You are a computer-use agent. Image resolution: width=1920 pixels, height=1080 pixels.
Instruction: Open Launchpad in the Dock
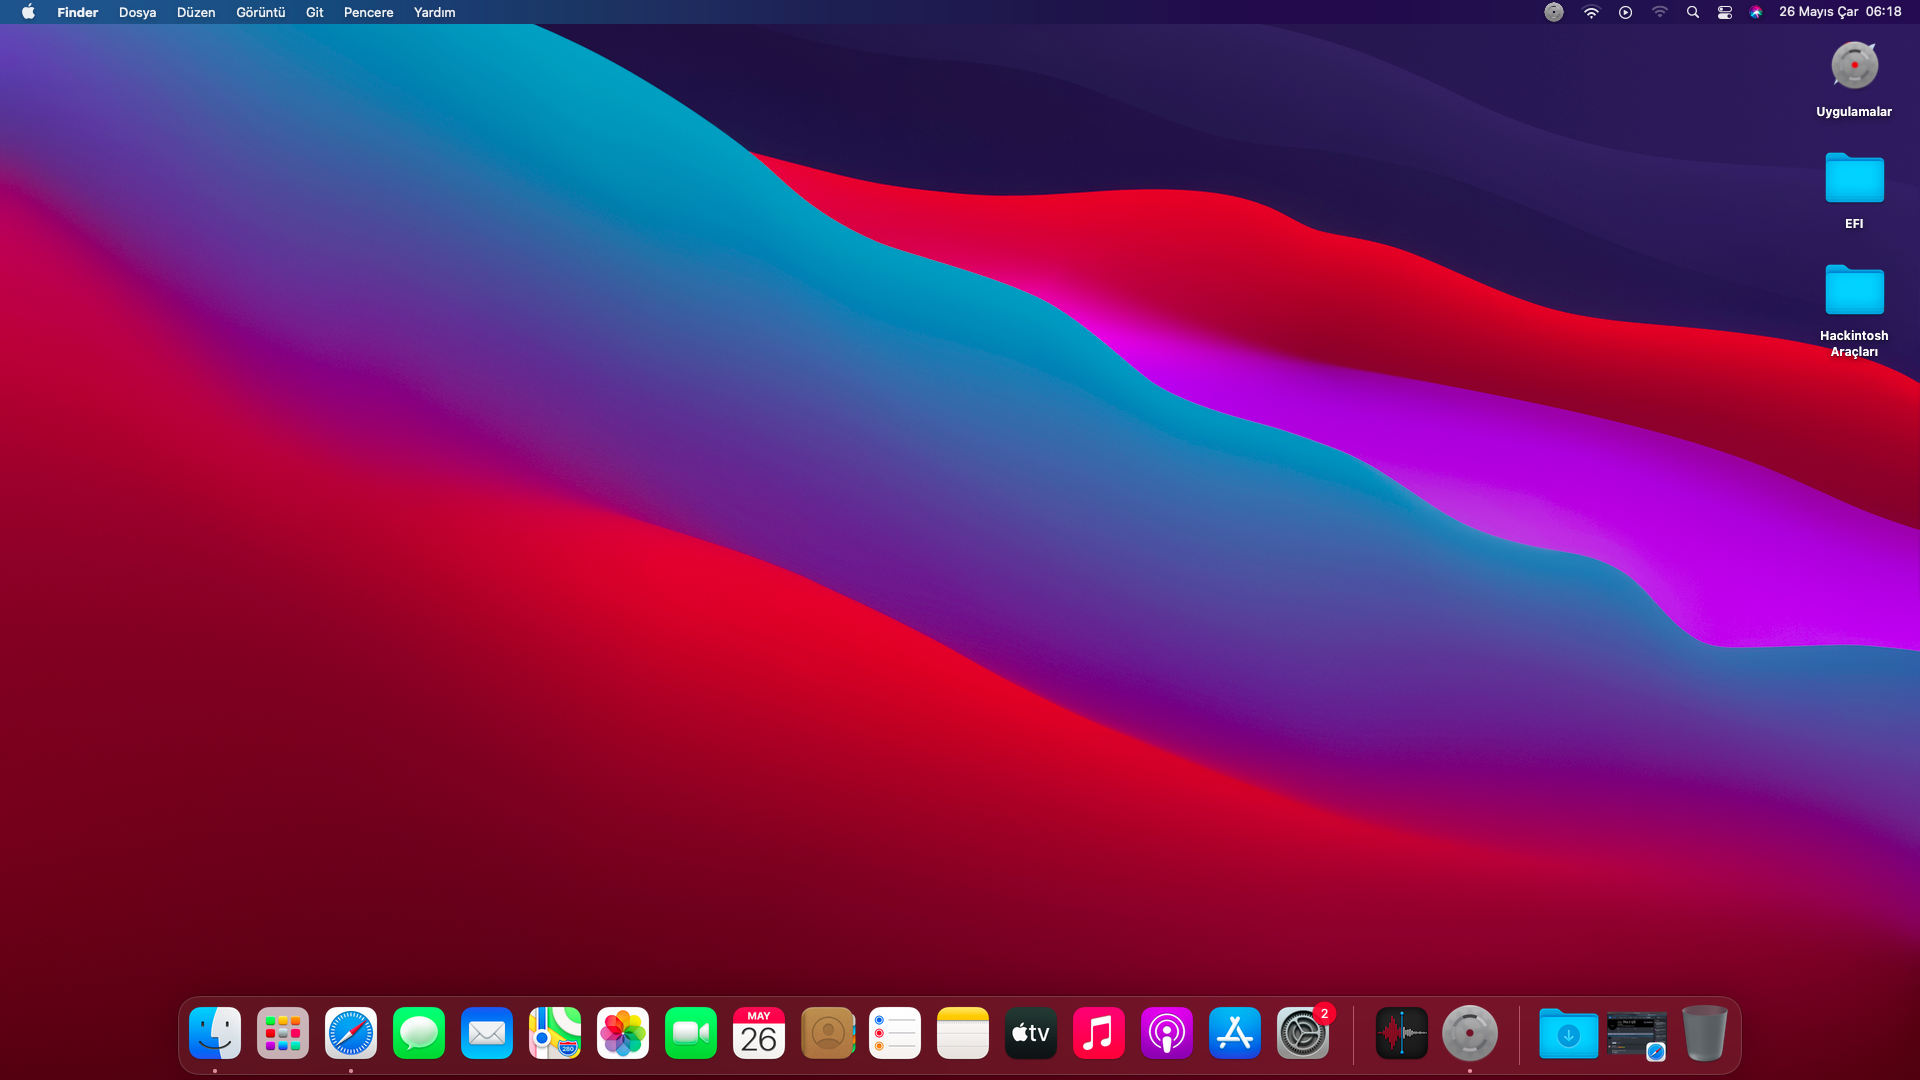(x=283, y=1033)
